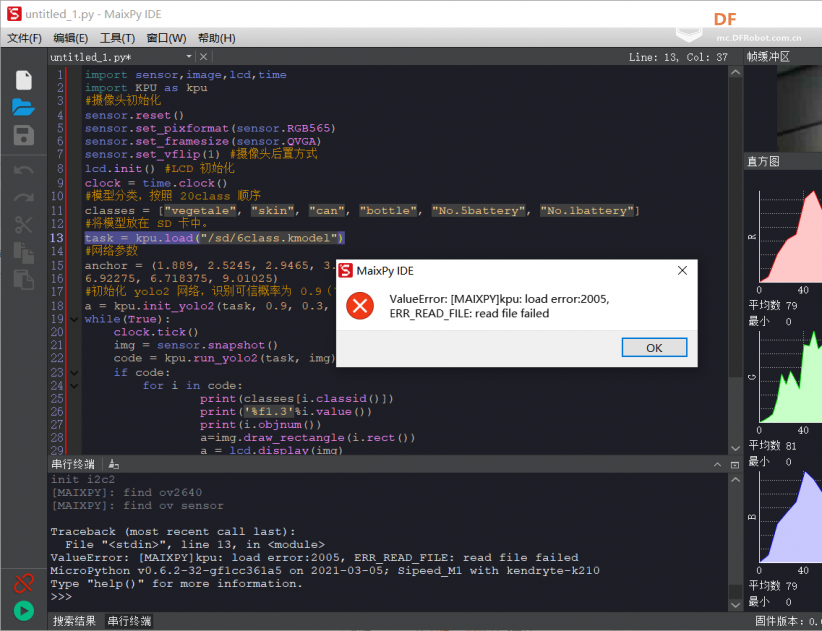Click the >>> prompt in terminal

click(x=61, y=597)
